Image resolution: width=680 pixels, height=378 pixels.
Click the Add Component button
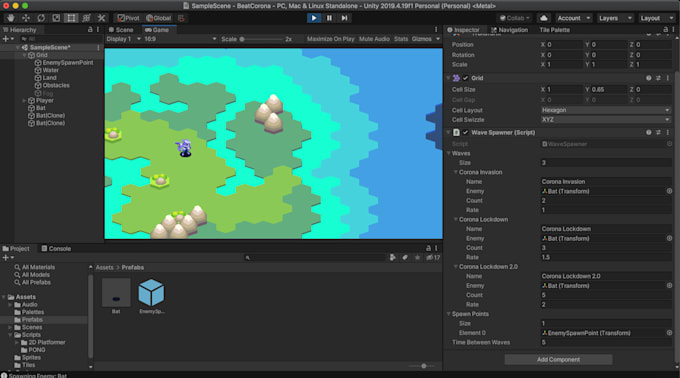click(x=558, y=359)
